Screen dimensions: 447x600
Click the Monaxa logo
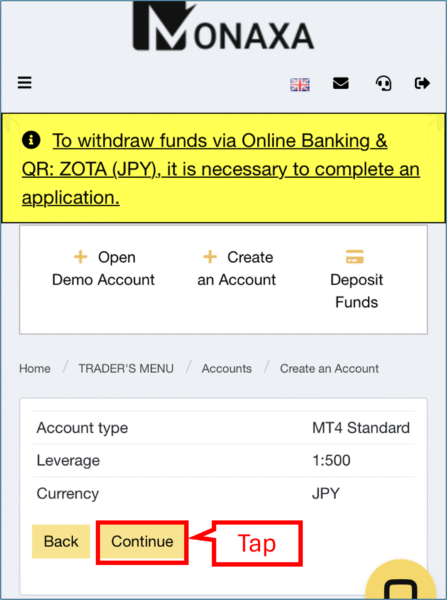tap(223, 26)
